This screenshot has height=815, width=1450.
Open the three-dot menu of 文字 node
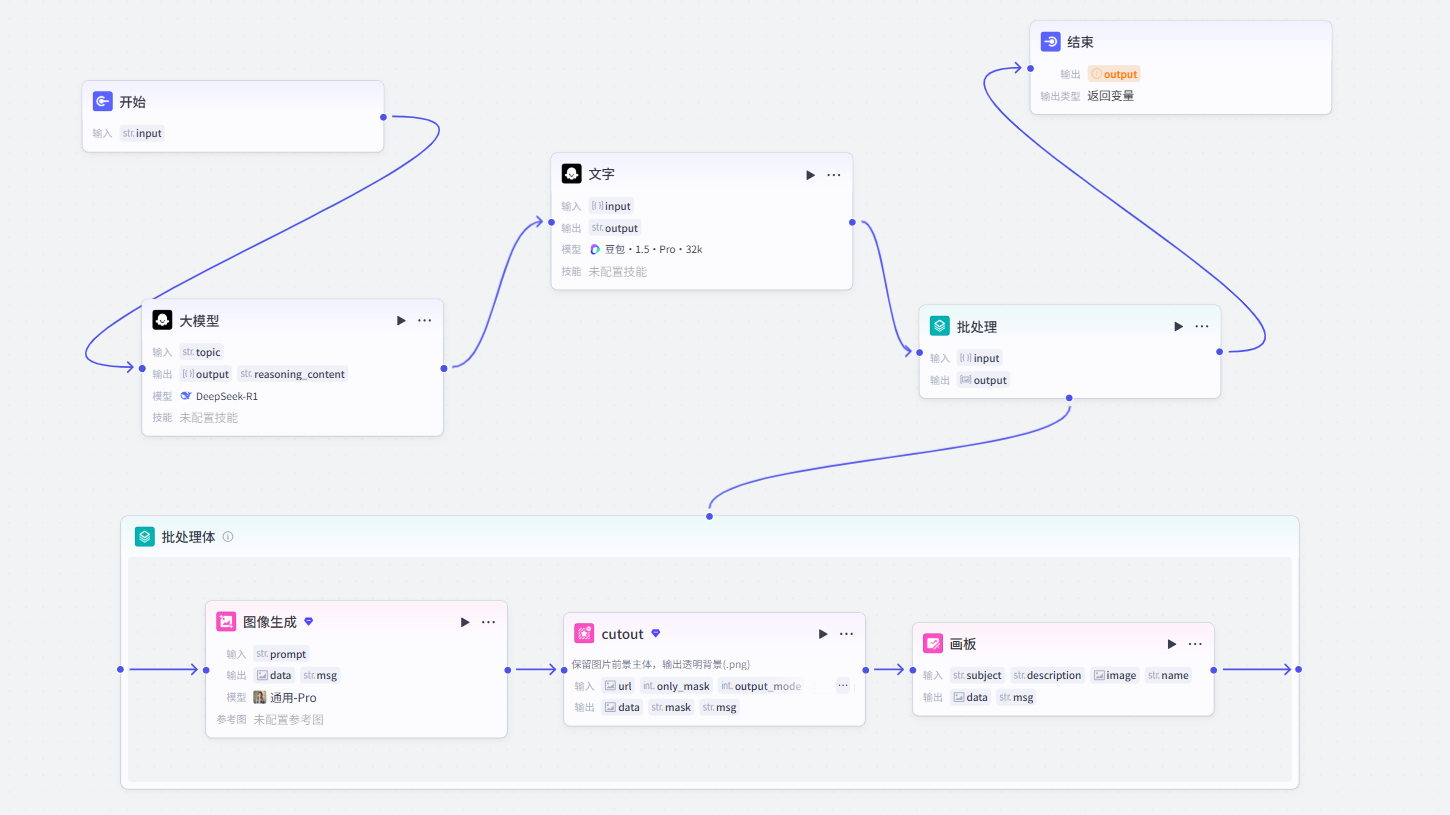click(834, 175)
